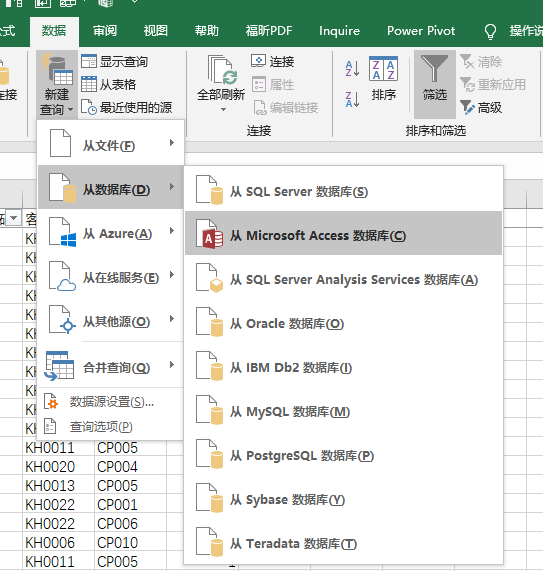Click the 全部刷新 refresh all icon
Image resolution: width=543 pixels, height=571 pixels.
[x=222, y=69]
